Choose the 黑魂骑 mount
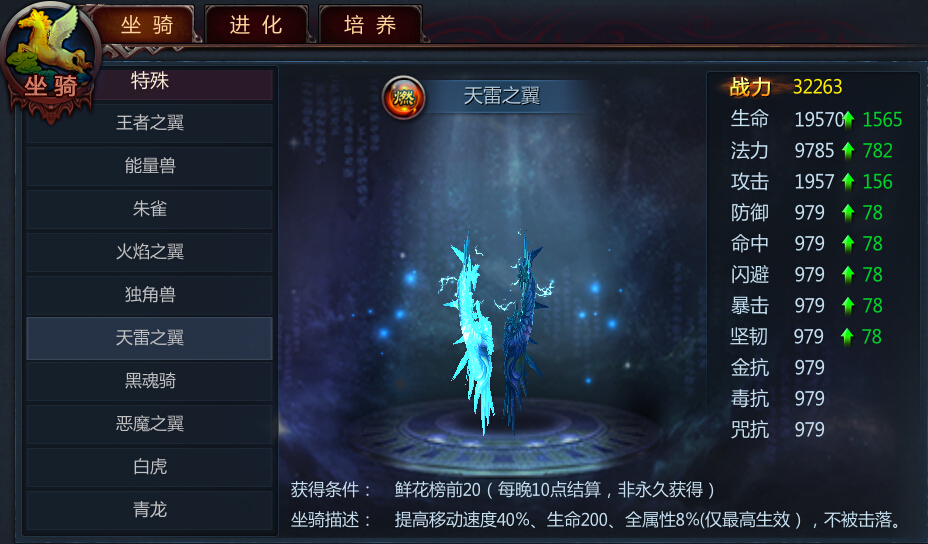 [x=149, y=381]
